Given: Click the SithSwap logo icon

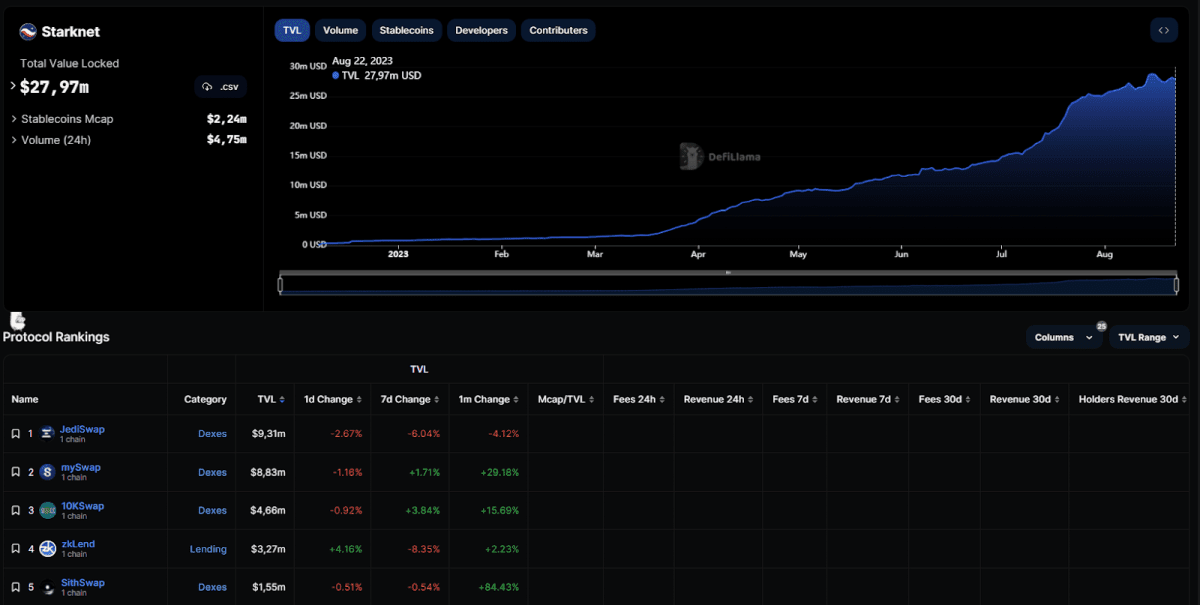Looking at the screenshot, I should click(x=47, y=587).
